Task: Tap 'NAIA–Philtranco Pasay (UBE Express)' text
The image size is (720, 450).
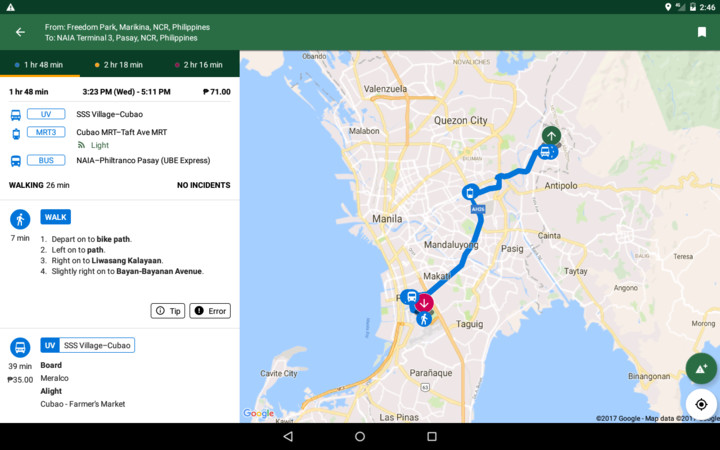Action: (143, 160)
